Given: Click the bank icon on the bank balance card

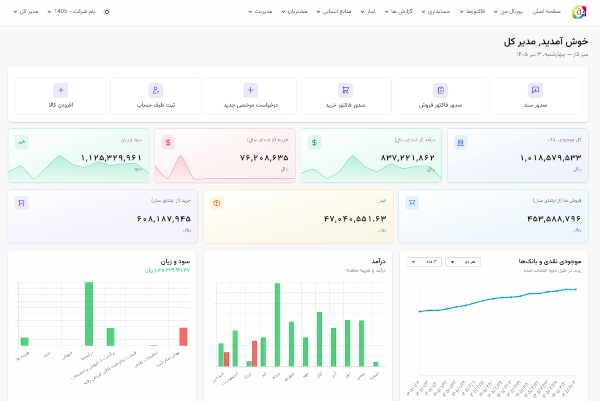Looking at the screenshot, I should [461, 142].
